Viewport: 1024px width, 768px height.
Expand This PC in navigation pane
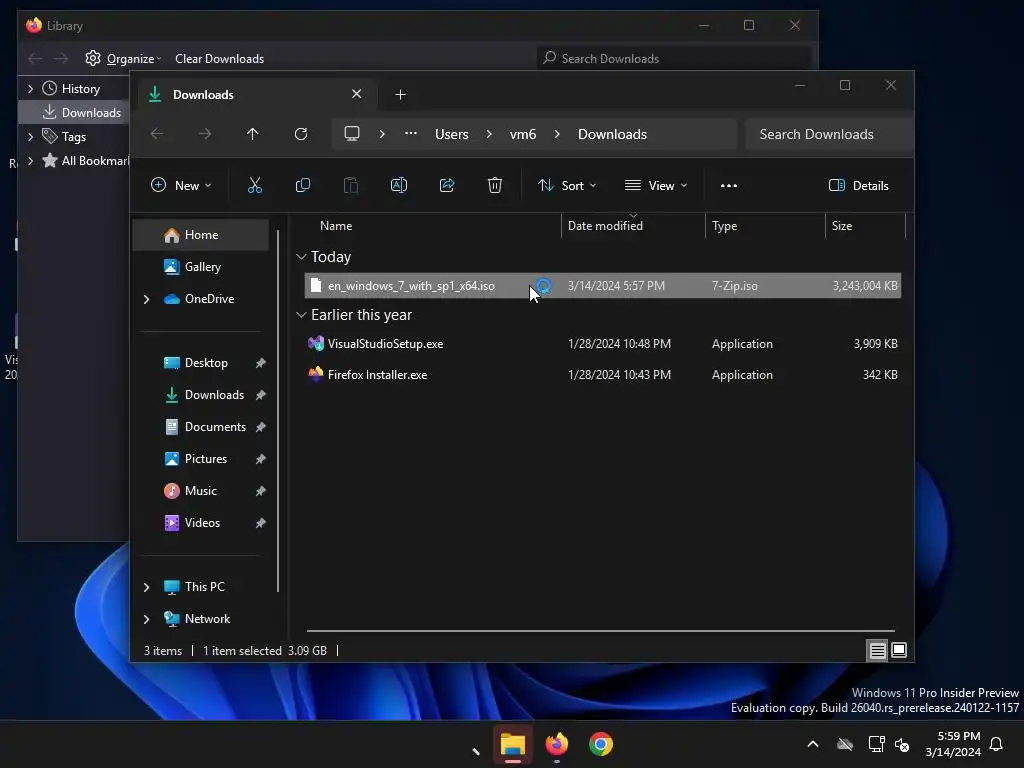146,587
